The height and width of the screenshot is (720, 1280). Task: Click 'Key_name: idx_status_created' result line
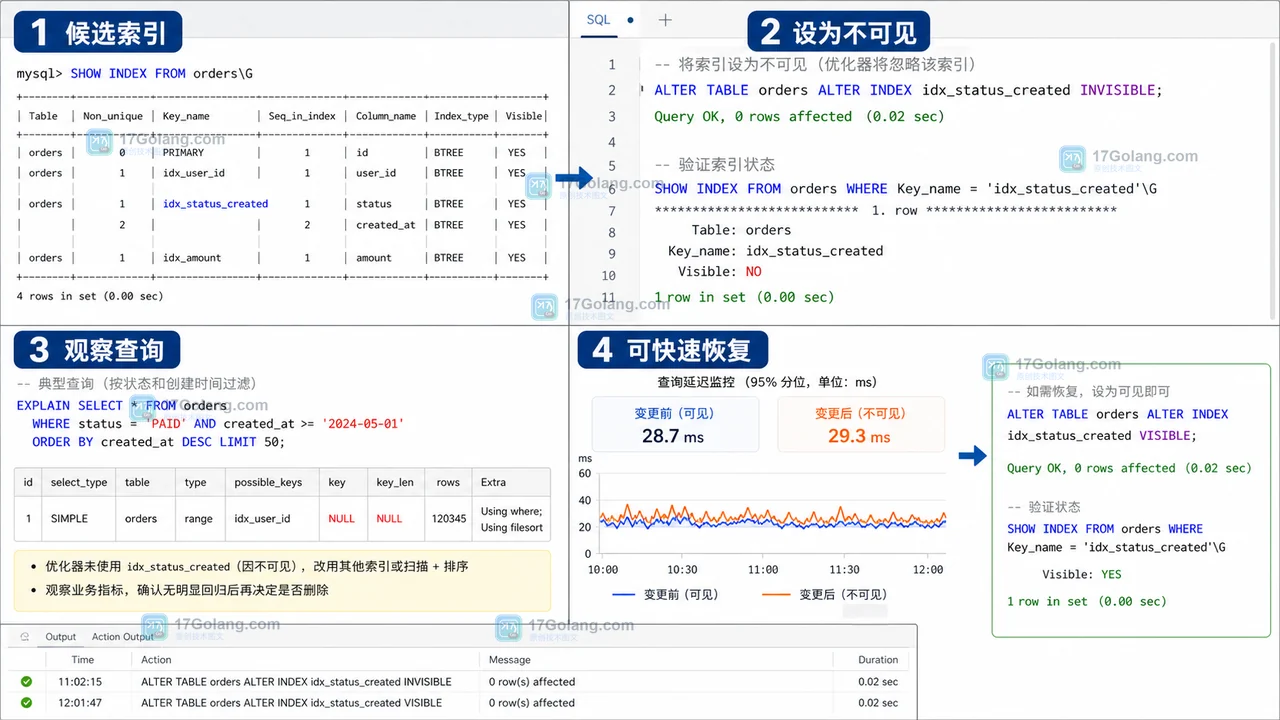coord(775,251)
